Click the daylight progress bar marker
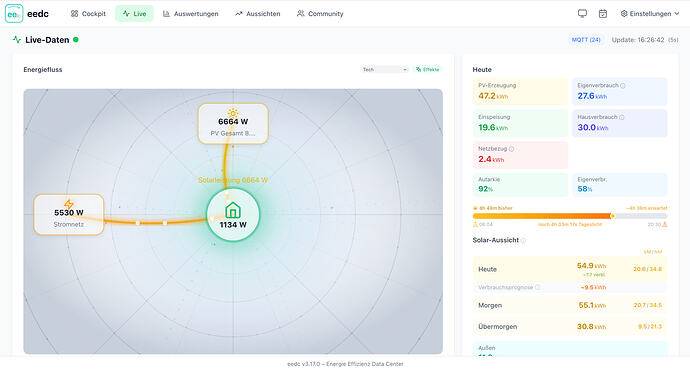Screen dimensions: 690x371 pos(612,216)
